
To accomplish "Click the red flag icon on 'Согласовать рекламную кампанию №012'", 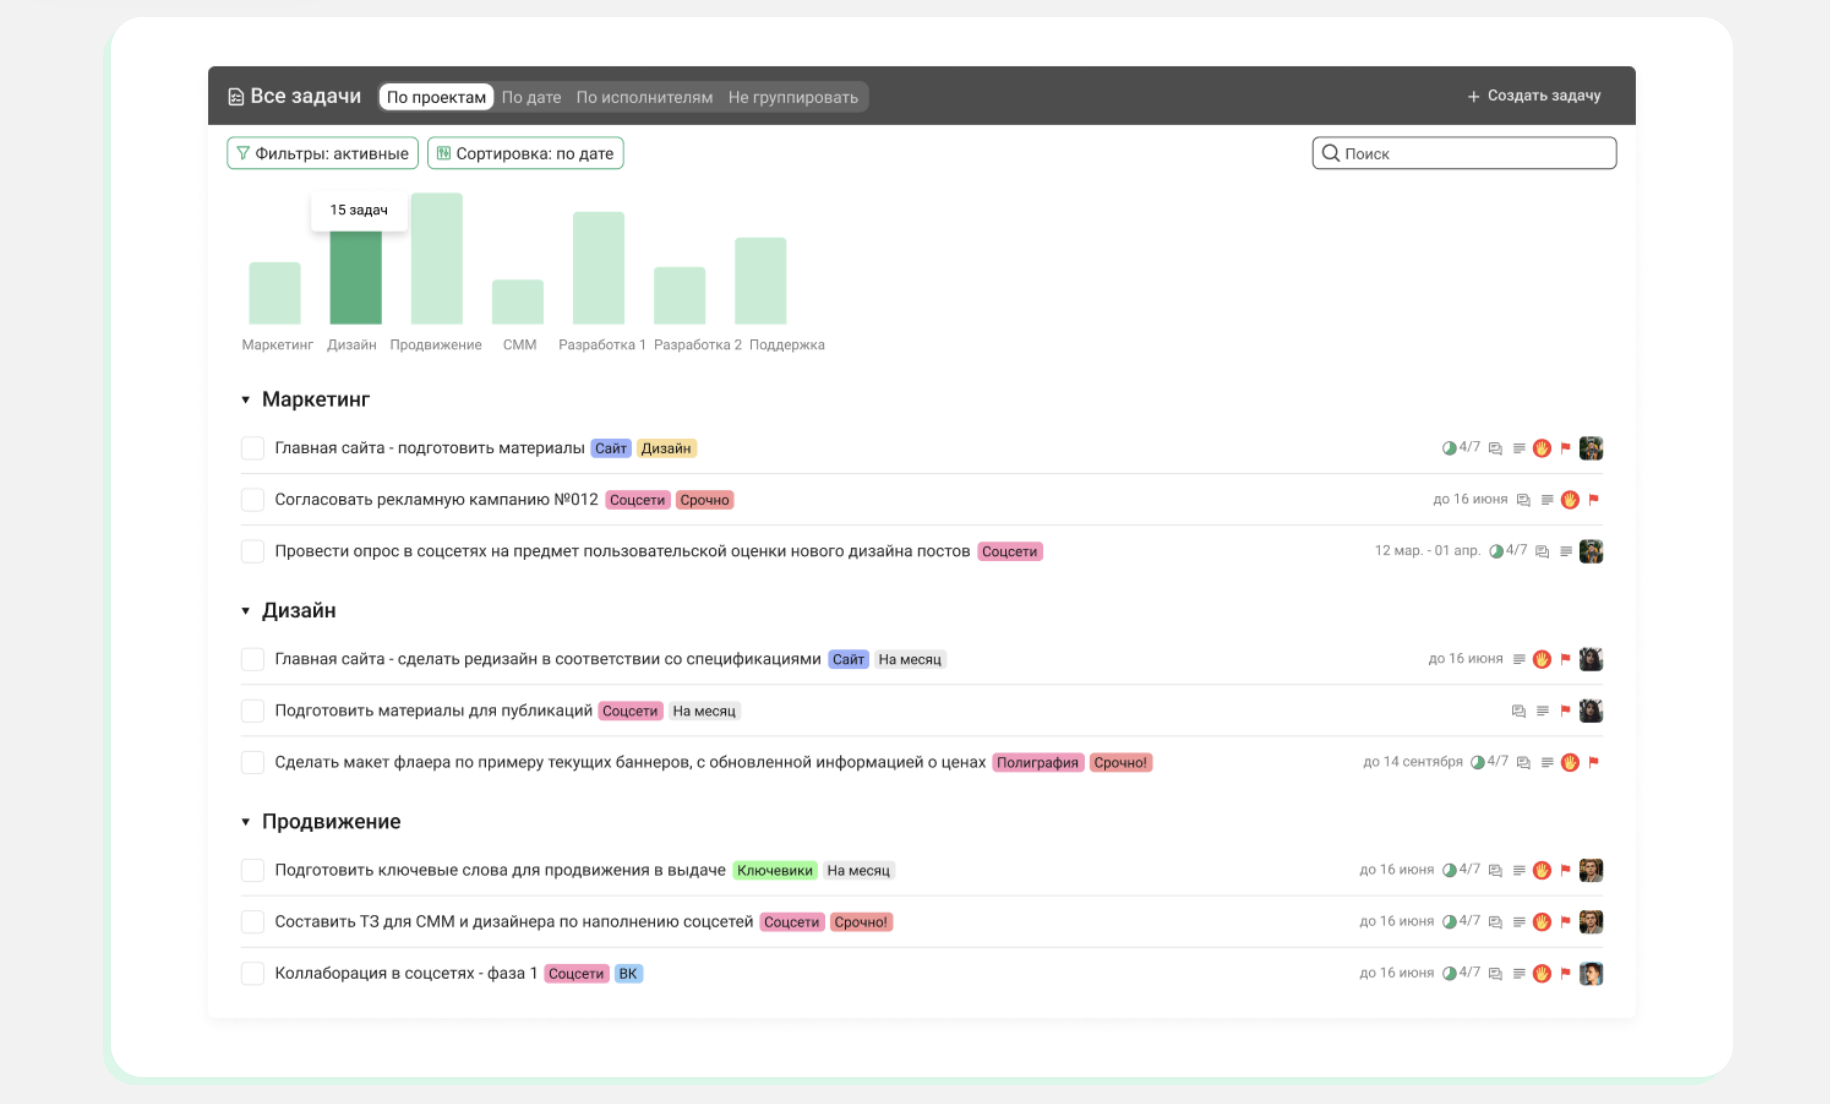I will 1594,499.
